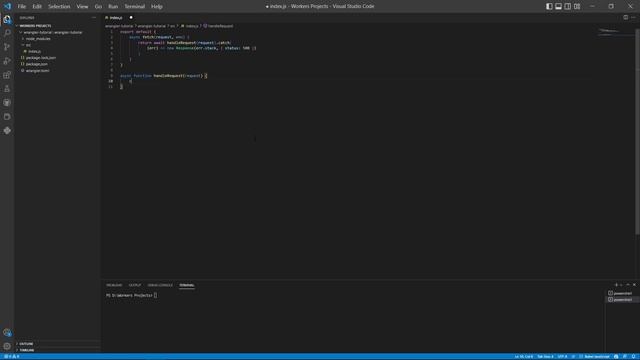Click the line and column status item
640x360 pixels.
click(524, 357)
